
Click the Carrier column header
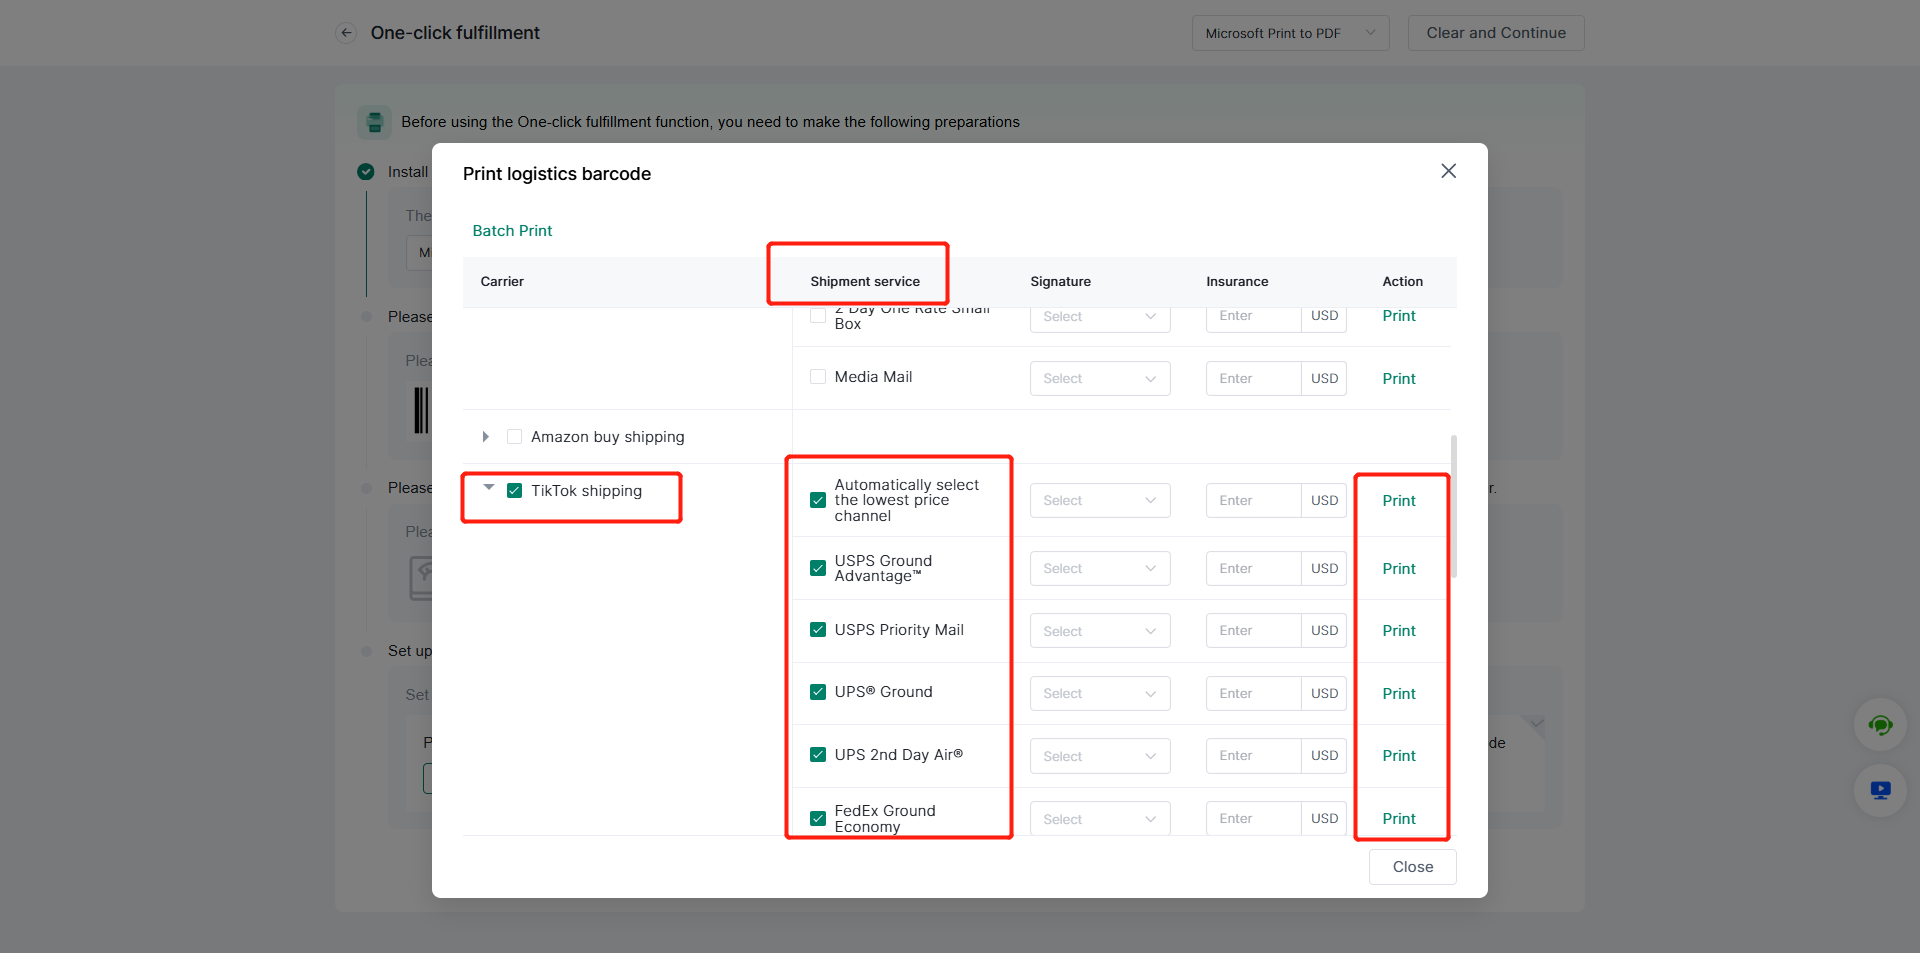coord(502,282)
